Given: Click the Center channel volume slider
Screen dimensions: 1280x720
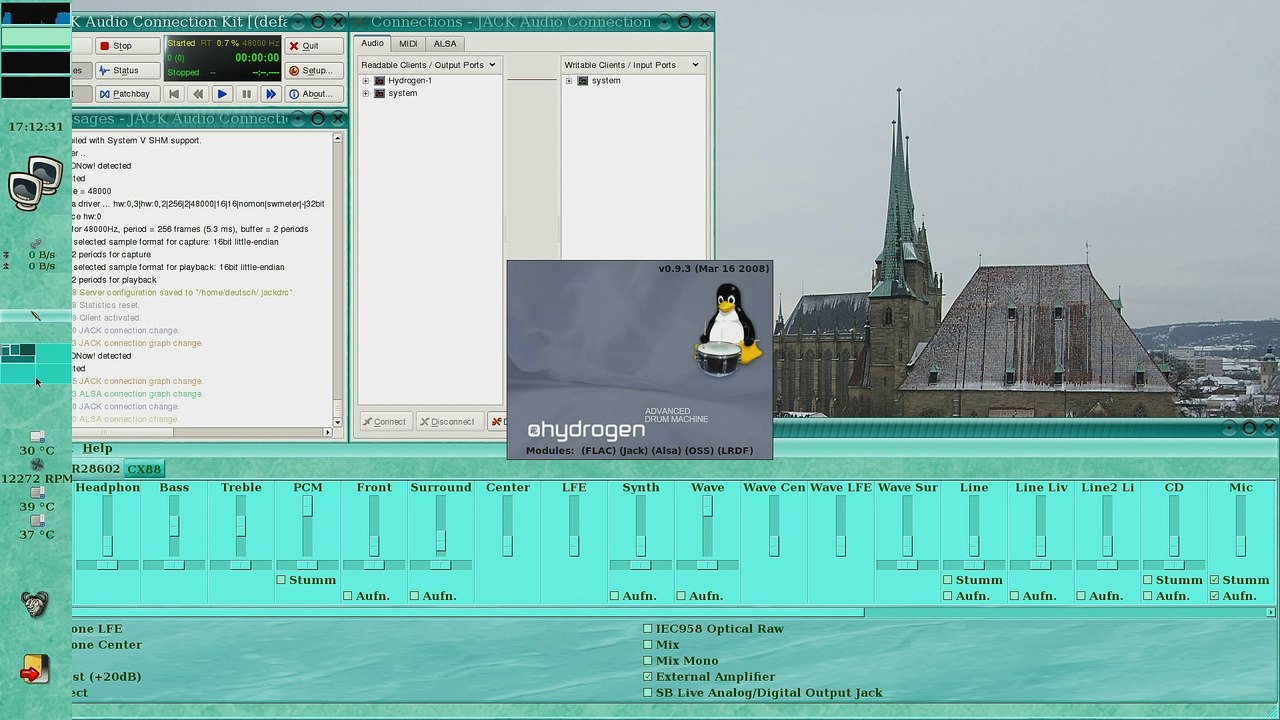Looking at the screenshot, I should click(x=507, y=526).
